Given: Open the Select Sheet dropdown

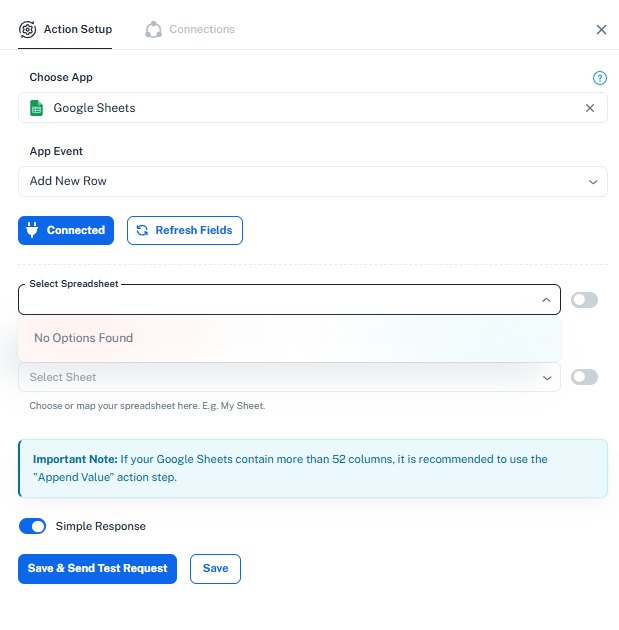Looking at the screenshot, I should pyautogui.click(x=289, y=377).
